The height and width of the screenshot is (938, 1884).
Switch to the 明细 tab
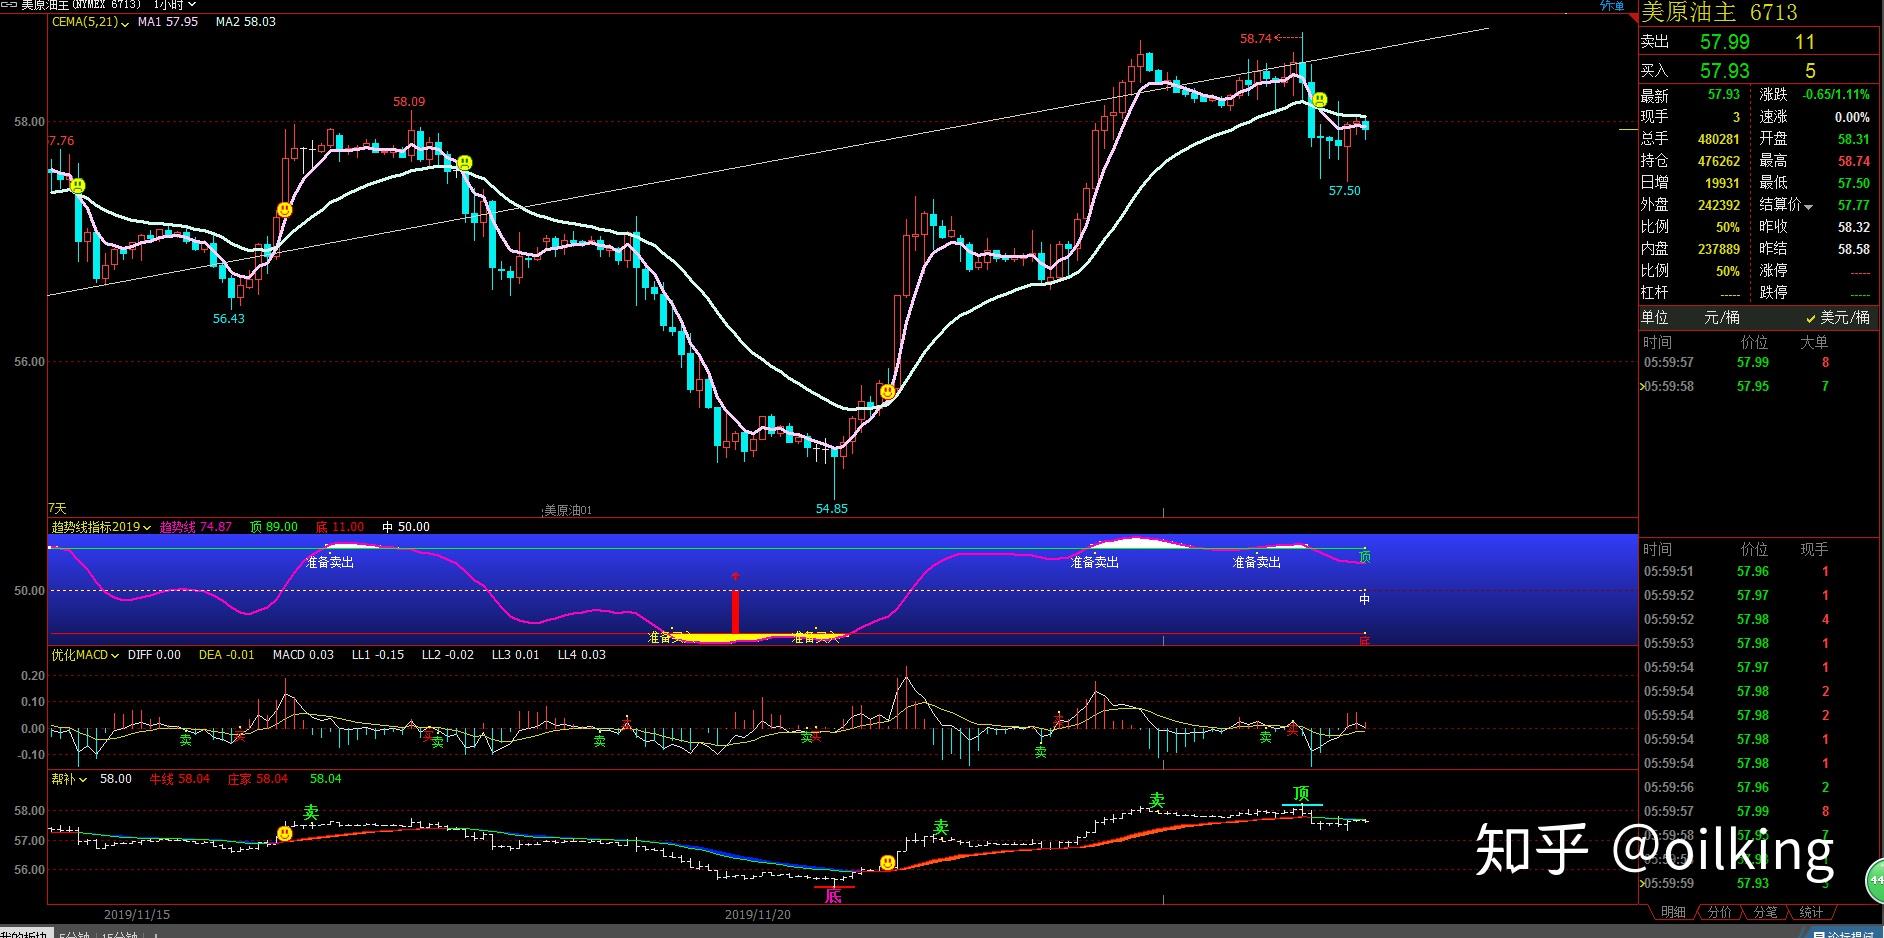[1673, 912]
